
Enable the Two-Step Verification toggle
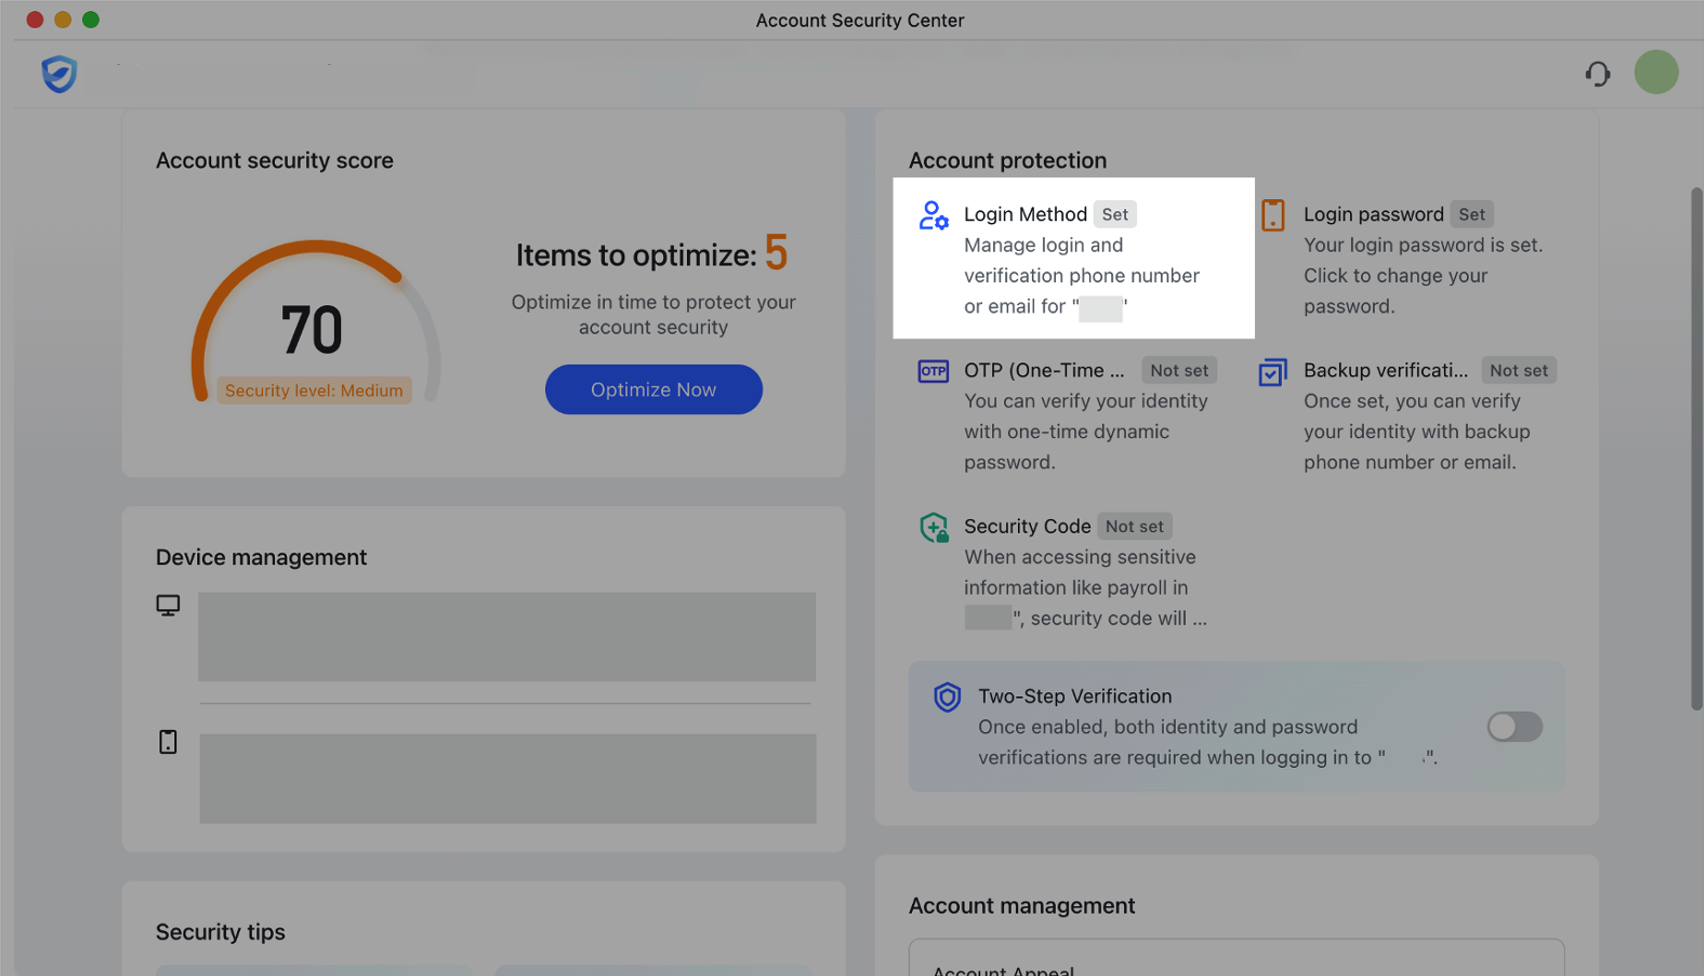[x=1514, y=727]
